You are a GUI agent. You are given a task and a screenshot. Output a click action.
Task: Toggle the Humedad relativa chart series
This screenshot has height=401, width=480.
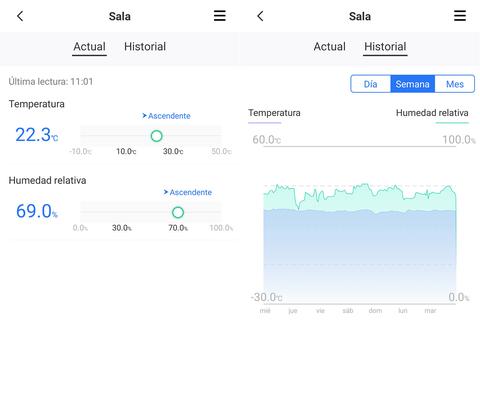point(432,113)
